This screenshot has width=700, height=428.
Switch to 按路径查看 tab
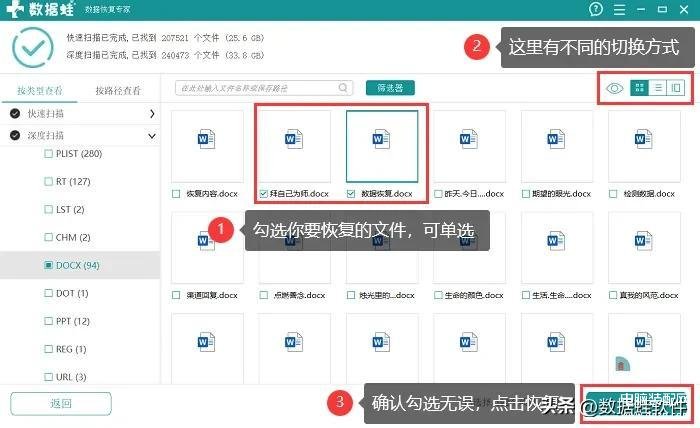click(x=118, y=91)
